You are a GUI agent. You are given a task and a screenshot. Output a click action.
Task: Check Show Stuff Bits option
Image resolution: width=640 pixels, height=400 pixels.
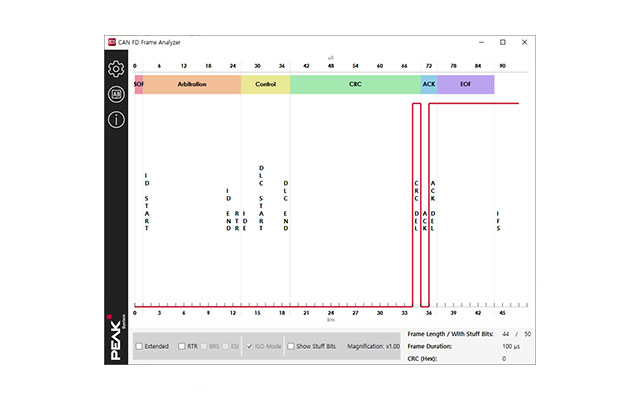tap(291, 346)
